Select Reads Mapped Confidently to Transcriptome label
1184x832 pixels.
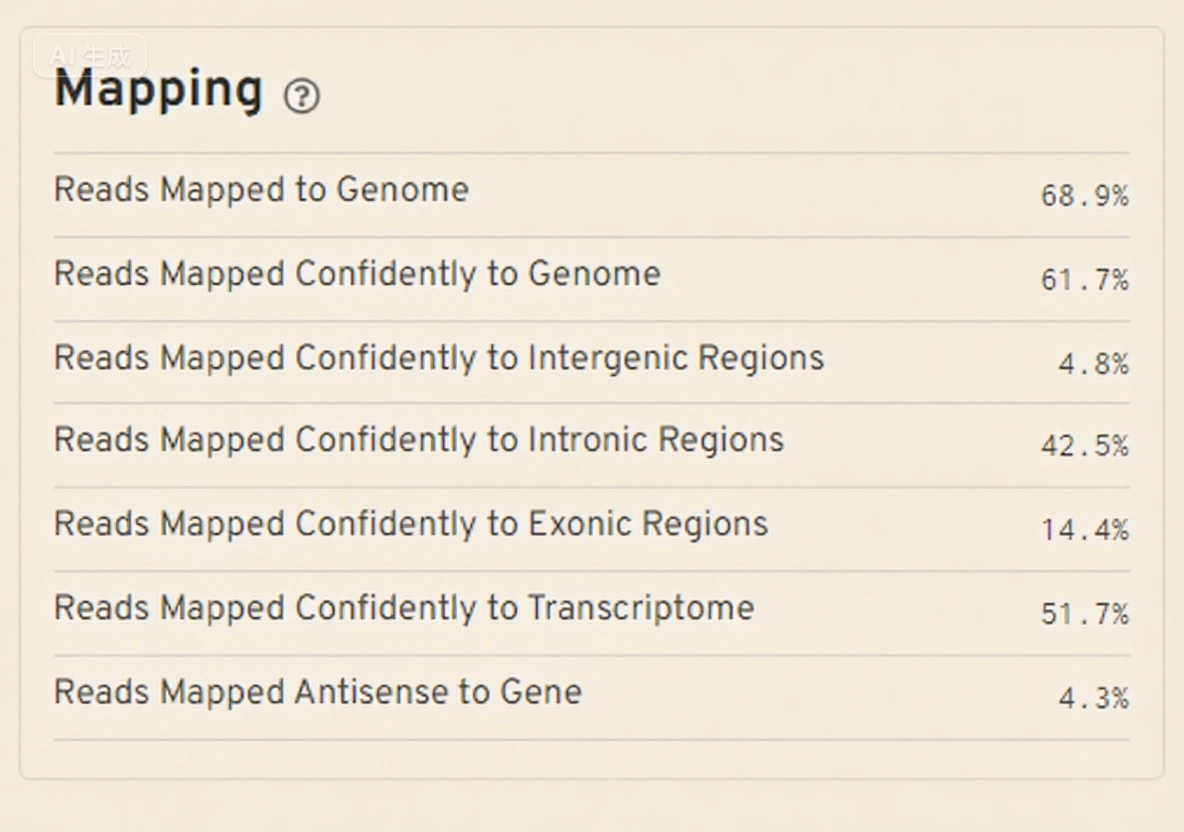tap(404, 609)
